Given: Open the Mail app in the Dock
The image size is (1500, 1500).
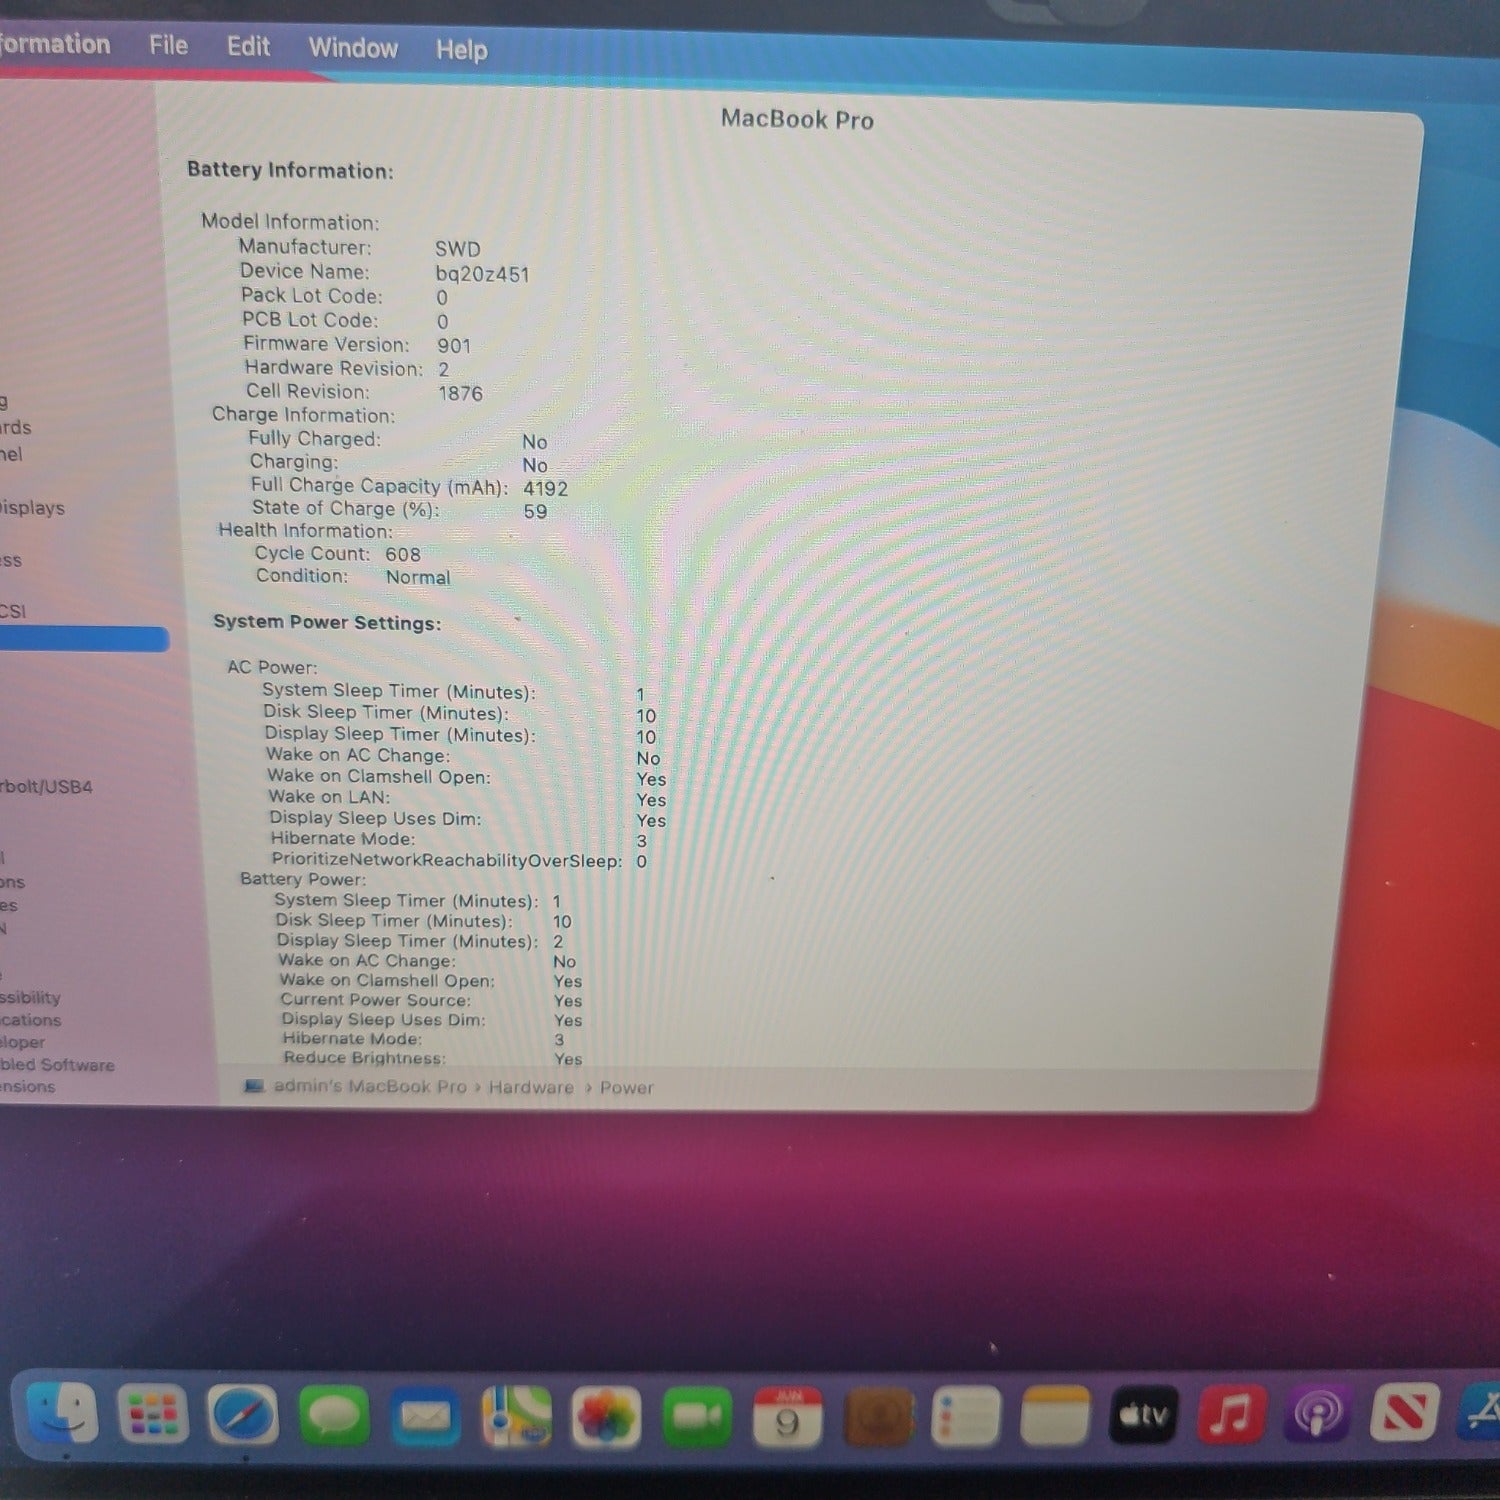Looking at the screenshot, I should (425, 1417).
